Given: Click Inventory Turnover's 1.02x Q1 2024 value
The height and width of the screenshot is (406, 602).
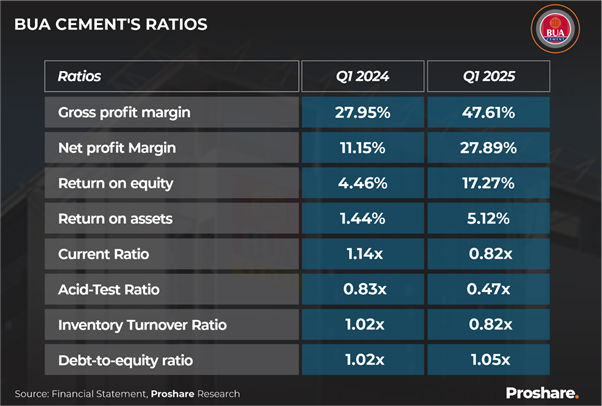Looking at the screenshot, I should click(365, 325).
